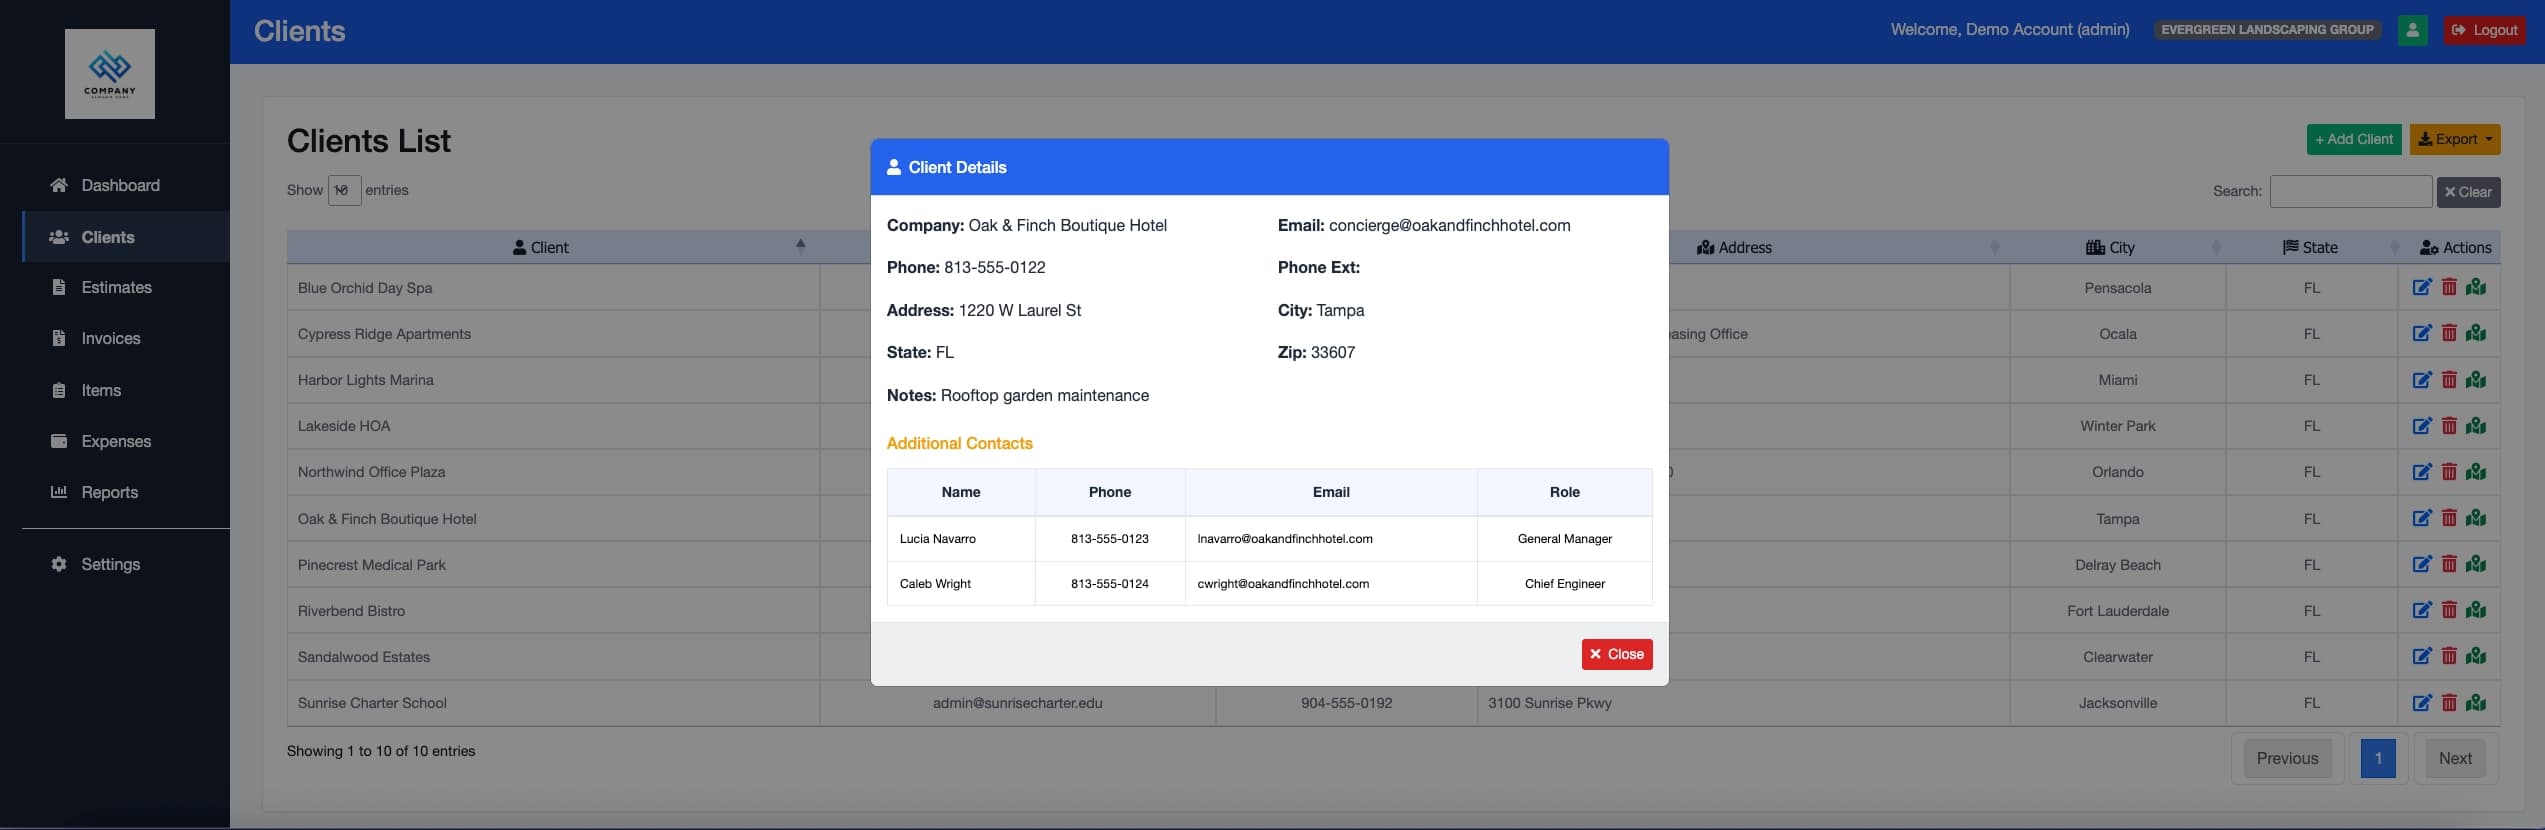The image size is (2545, 830).
Task: Open map icon for Lakeside HOA row
Action: point(2476,425)
